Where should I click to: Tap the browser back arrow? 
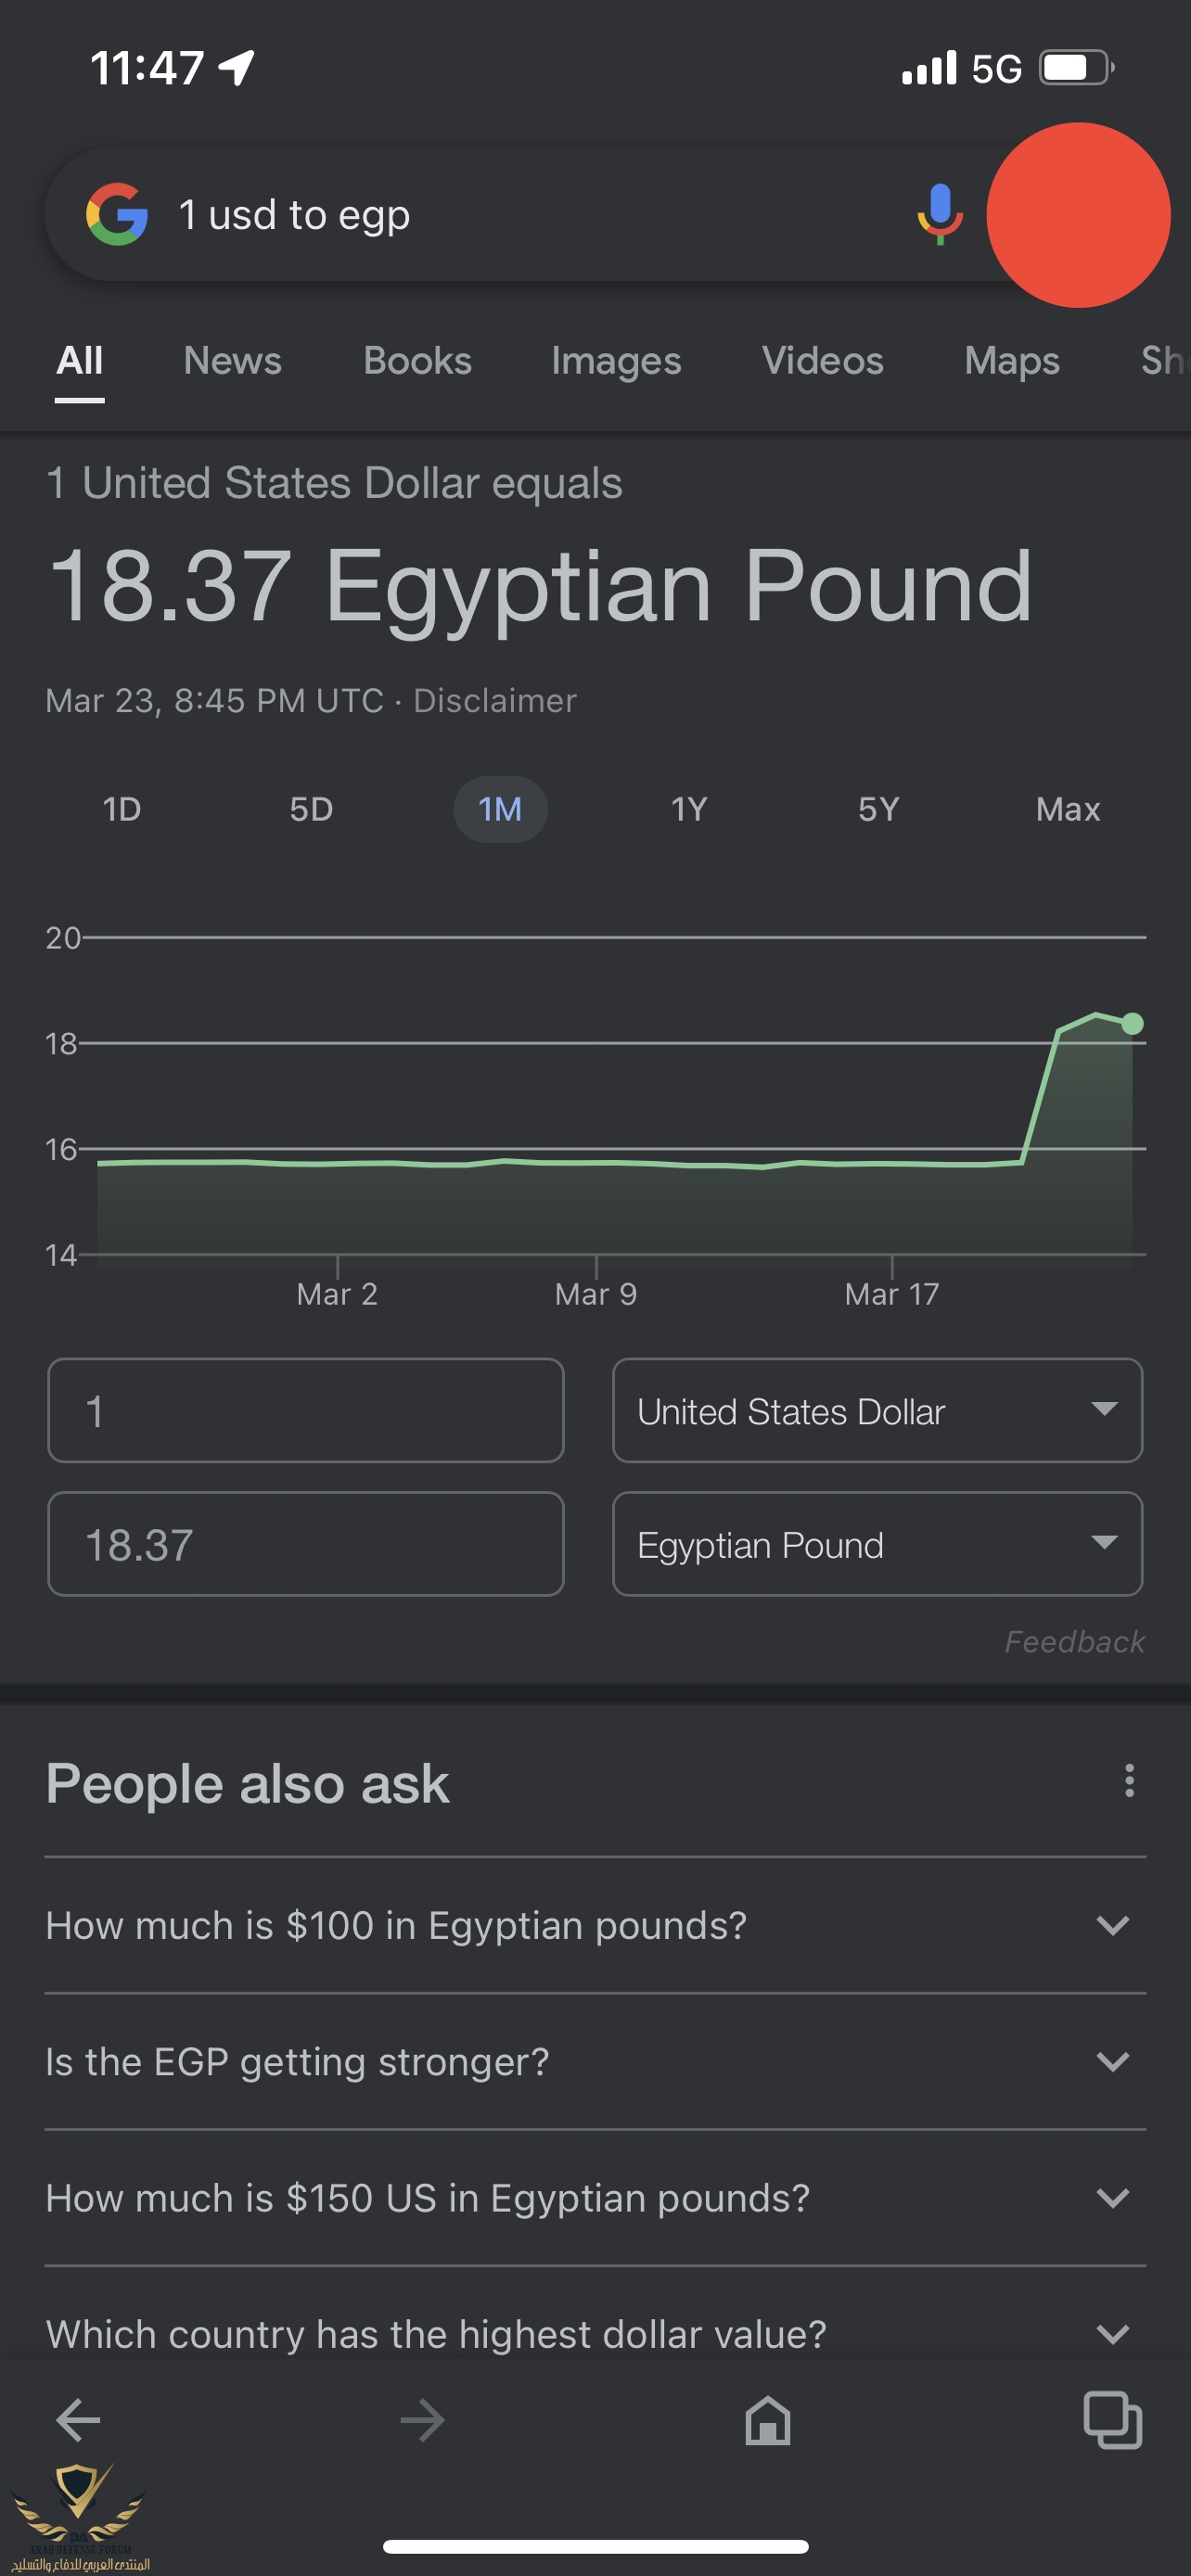coord(78,2420)
